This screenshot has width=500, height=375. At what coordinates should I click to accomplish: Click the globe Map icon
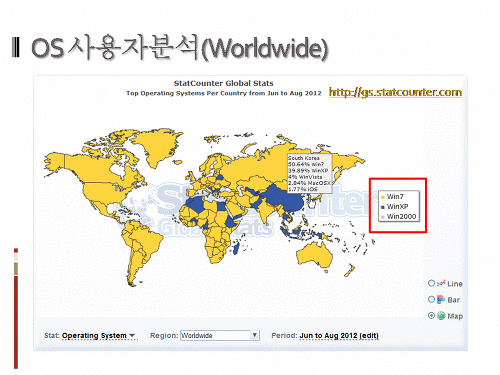[x=441, y=315]
